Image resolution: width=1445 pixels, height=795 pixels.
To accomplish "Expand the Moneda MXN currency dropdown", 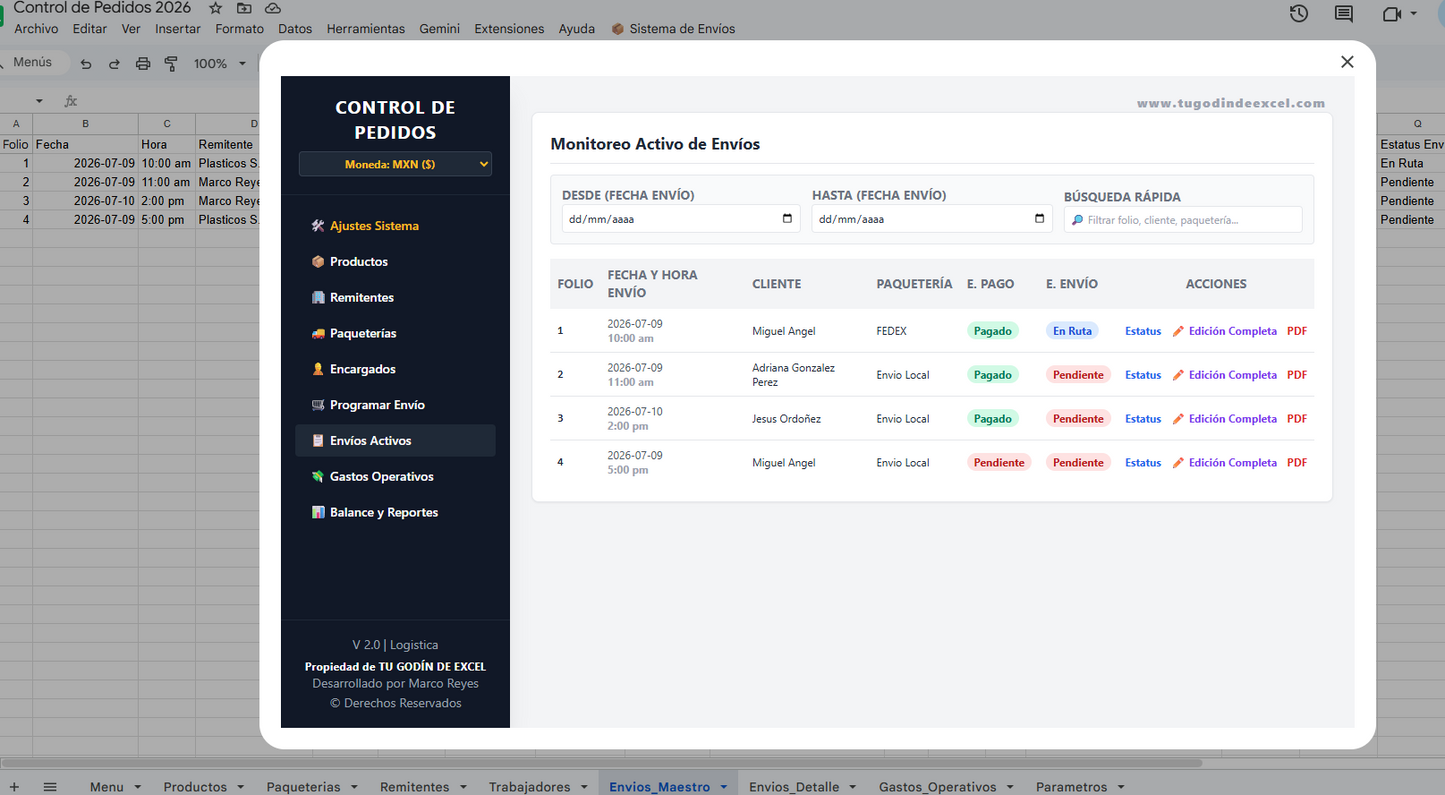I will [395, 164].
